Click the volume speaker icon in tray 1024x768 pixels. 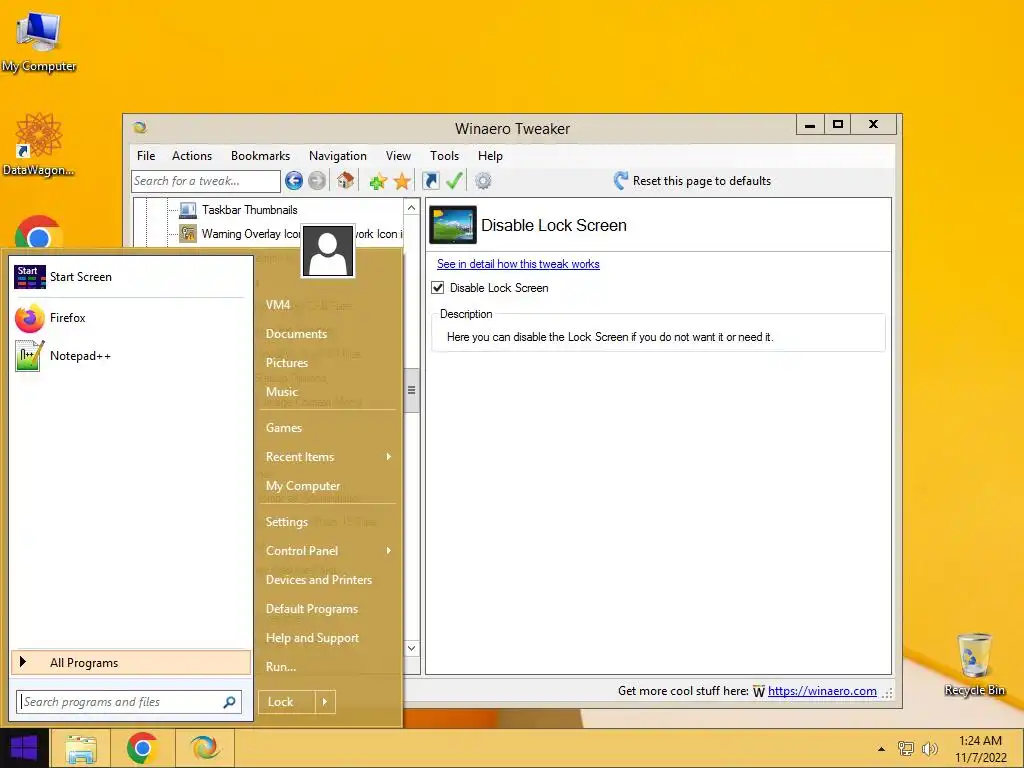tap(929, 748)
